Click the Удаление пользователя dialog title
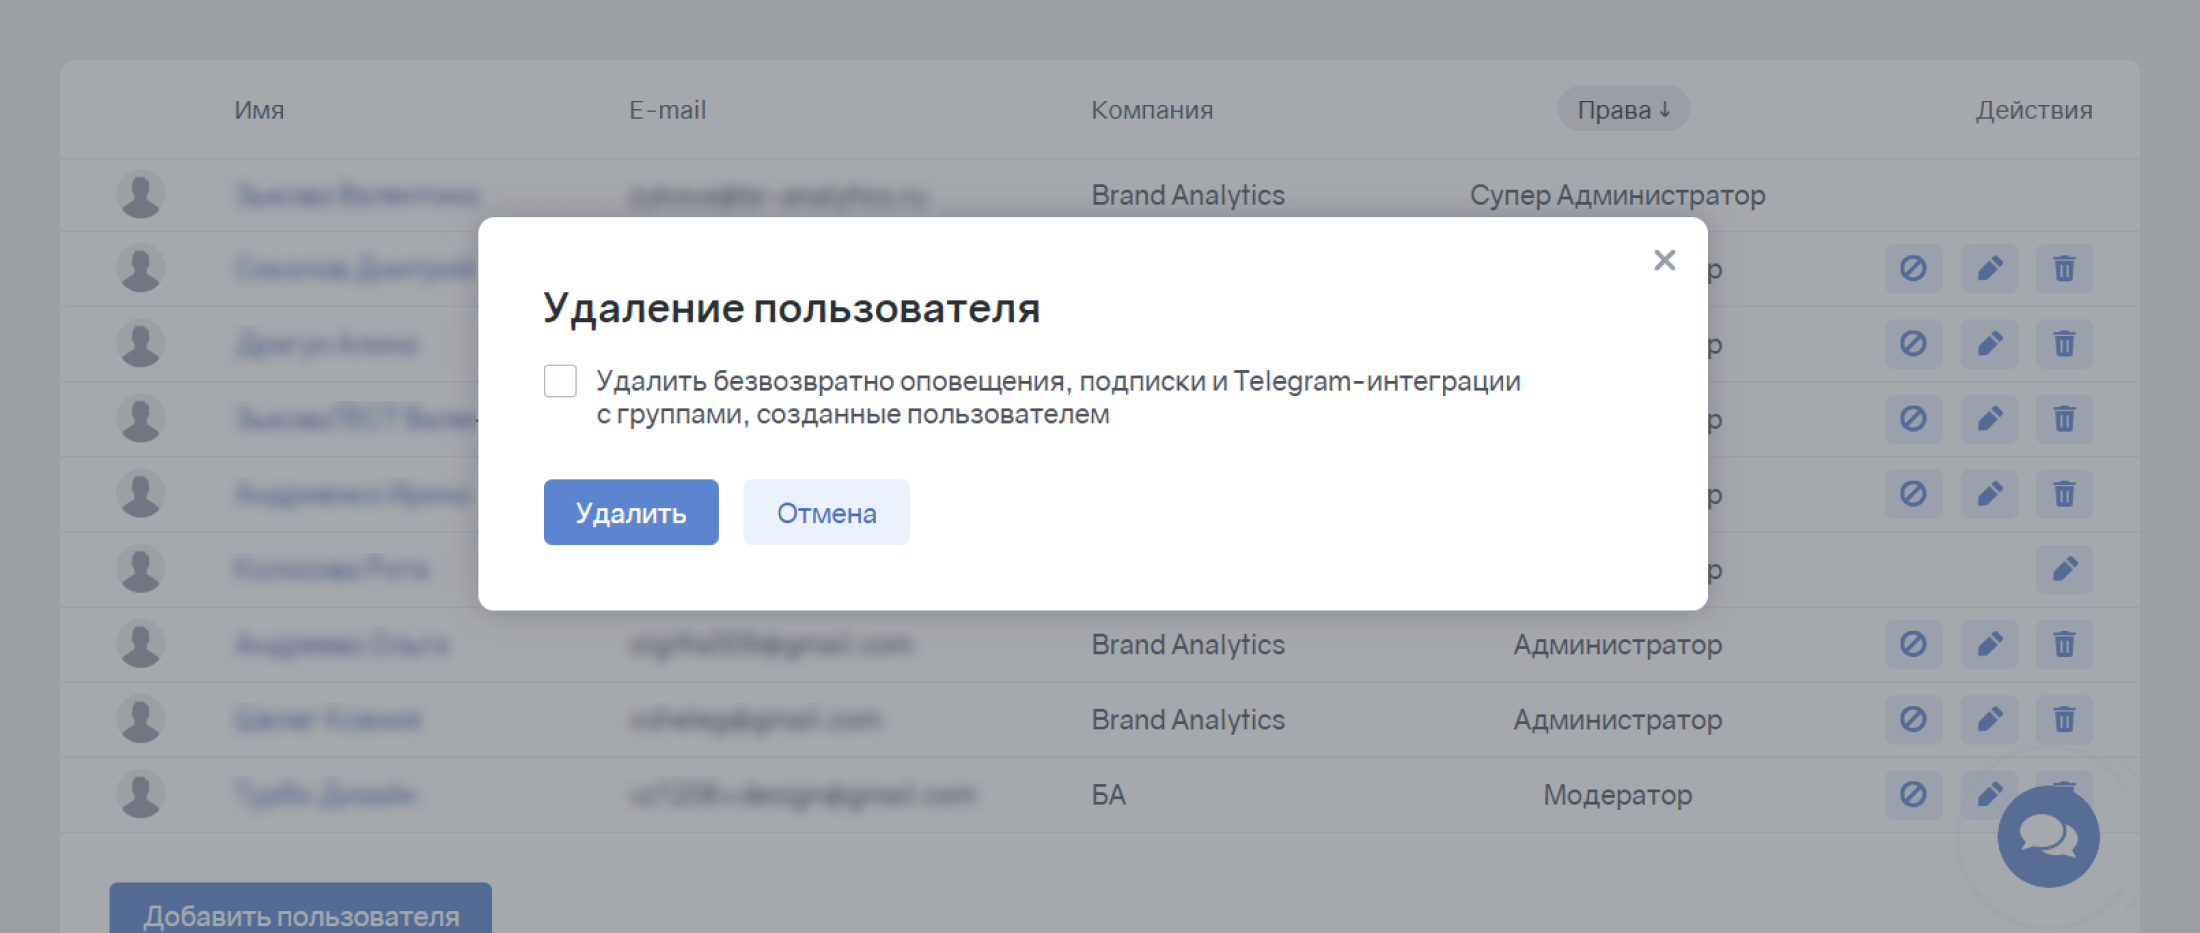 (x=791, y=308)
